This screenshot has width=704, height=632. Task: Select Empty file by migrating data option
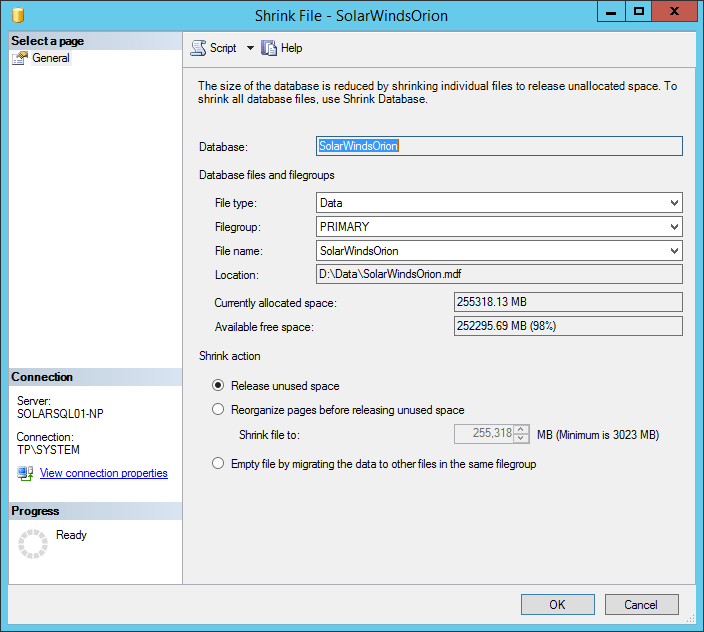[218, 463]
